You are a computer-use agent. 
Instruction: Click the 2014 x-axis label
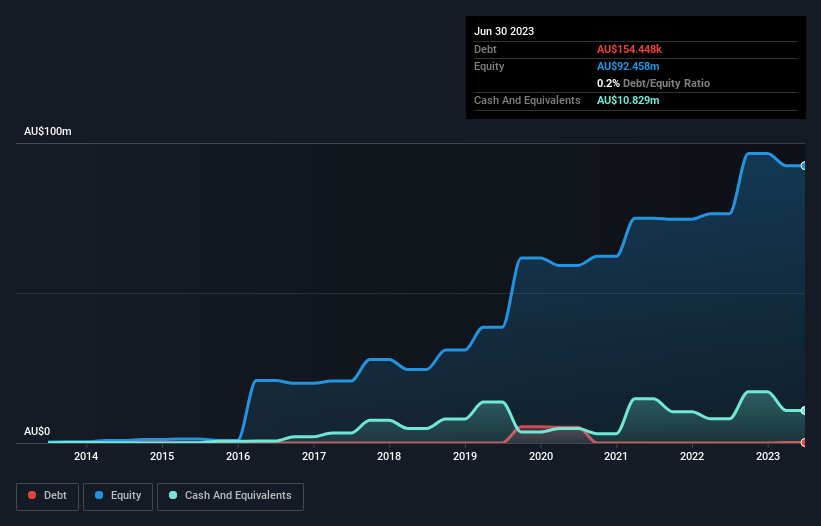[86, 456]
